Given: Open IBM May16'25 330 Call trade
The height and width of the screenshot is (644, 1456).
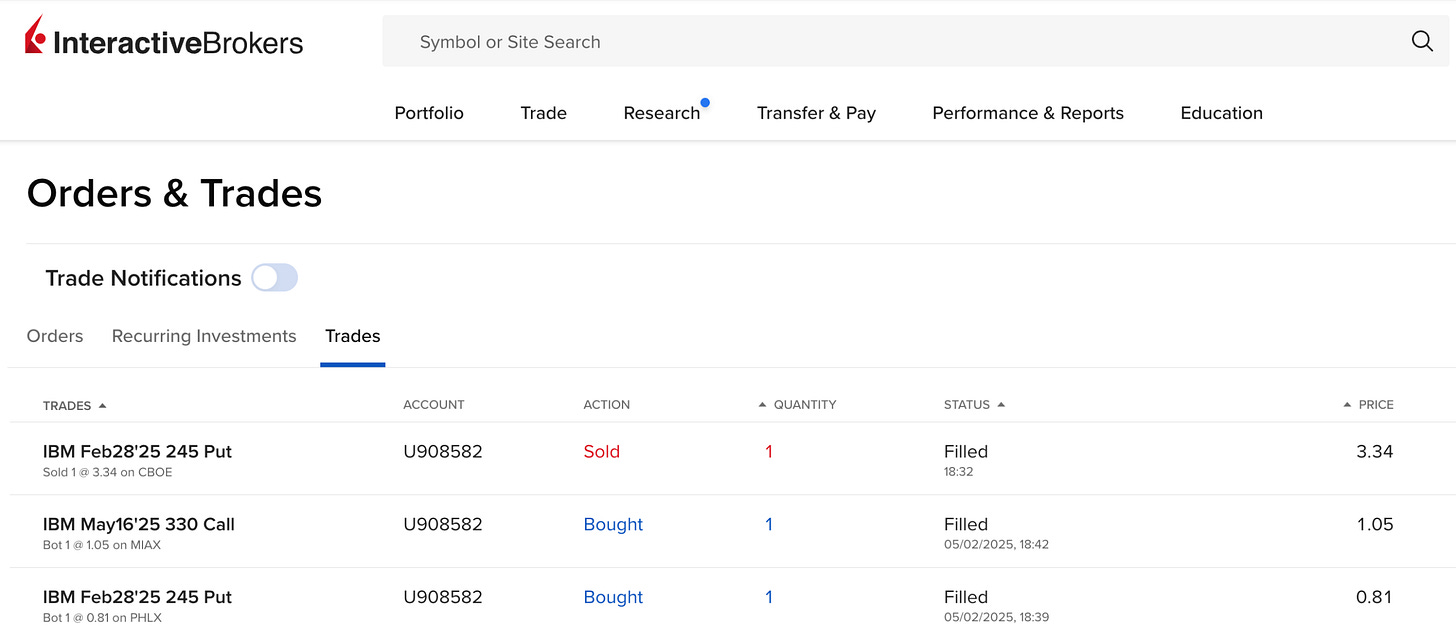Looking at the screenshot, I should [139, 524].
